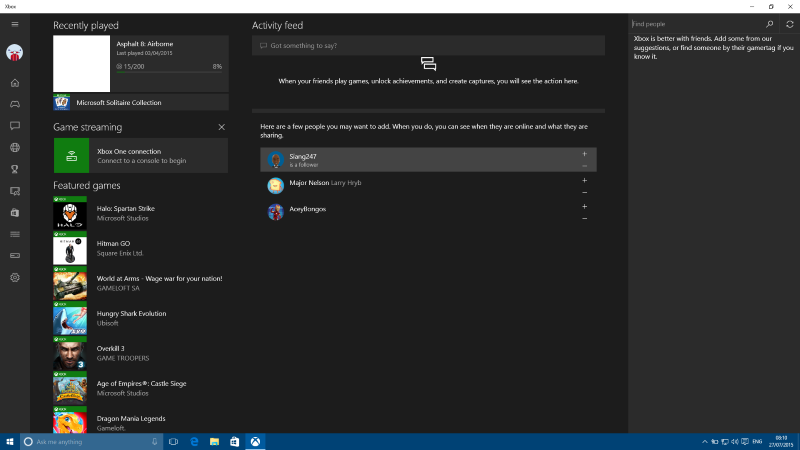Viewport: 800px width, 450px height.
Task: Add AceyBongos with plus icon
Action: tap(585, 207)
